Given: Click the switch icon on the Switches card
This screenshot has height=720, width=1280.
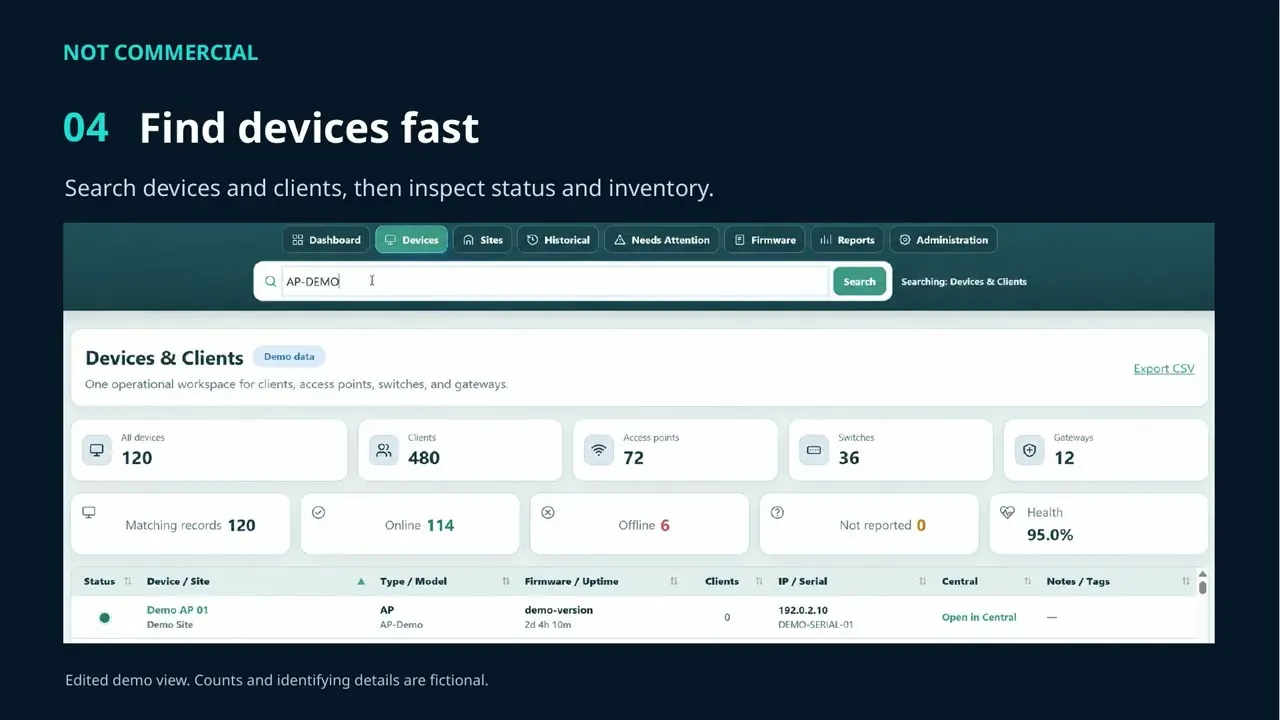Looking at the screenshot, I should [x=814, y=450].
